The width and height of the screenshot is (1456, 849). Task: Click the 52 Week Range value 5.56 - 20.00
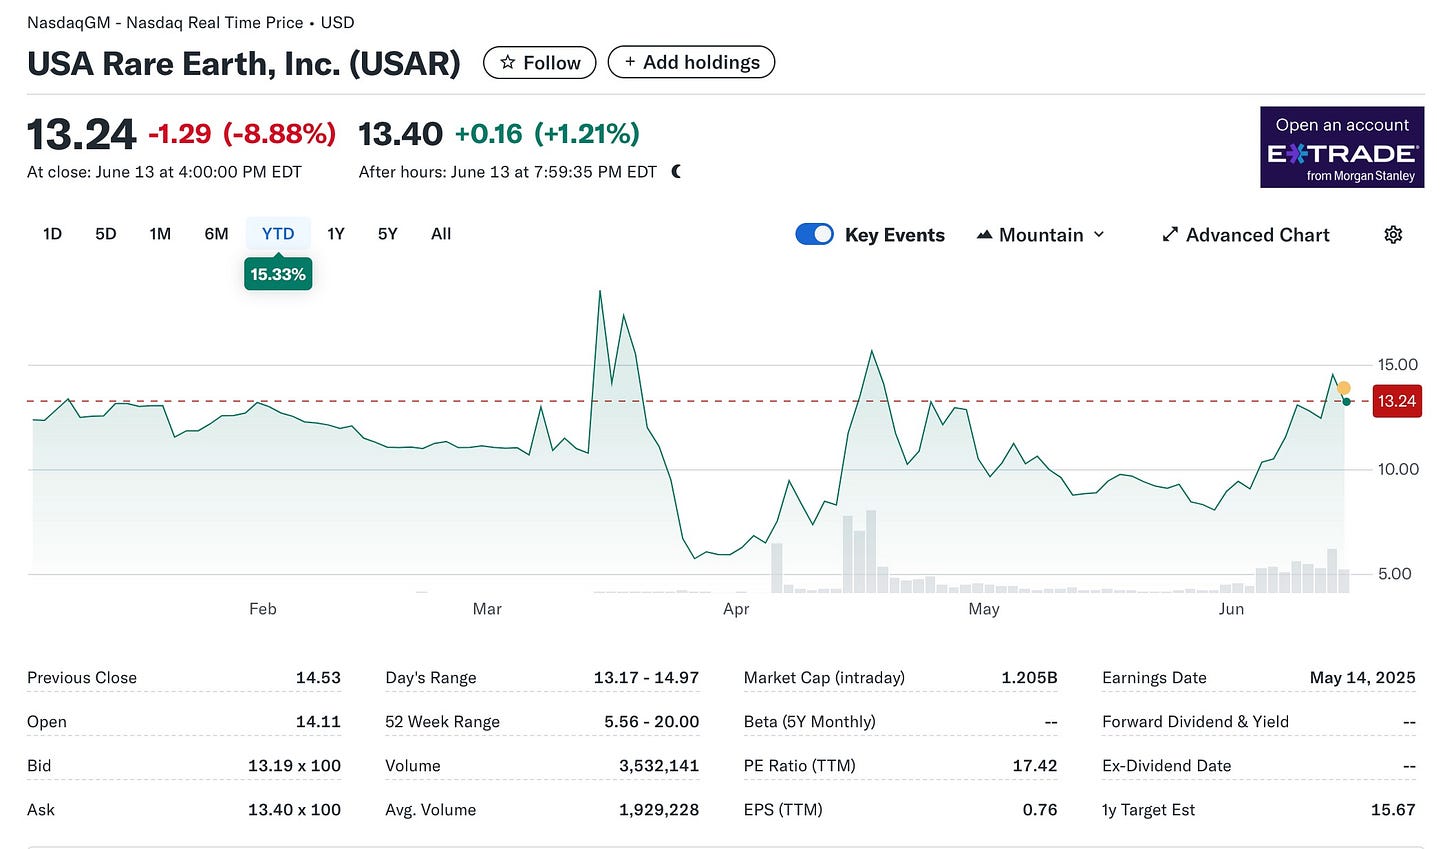pyautogui.click(x=651, y=721)
